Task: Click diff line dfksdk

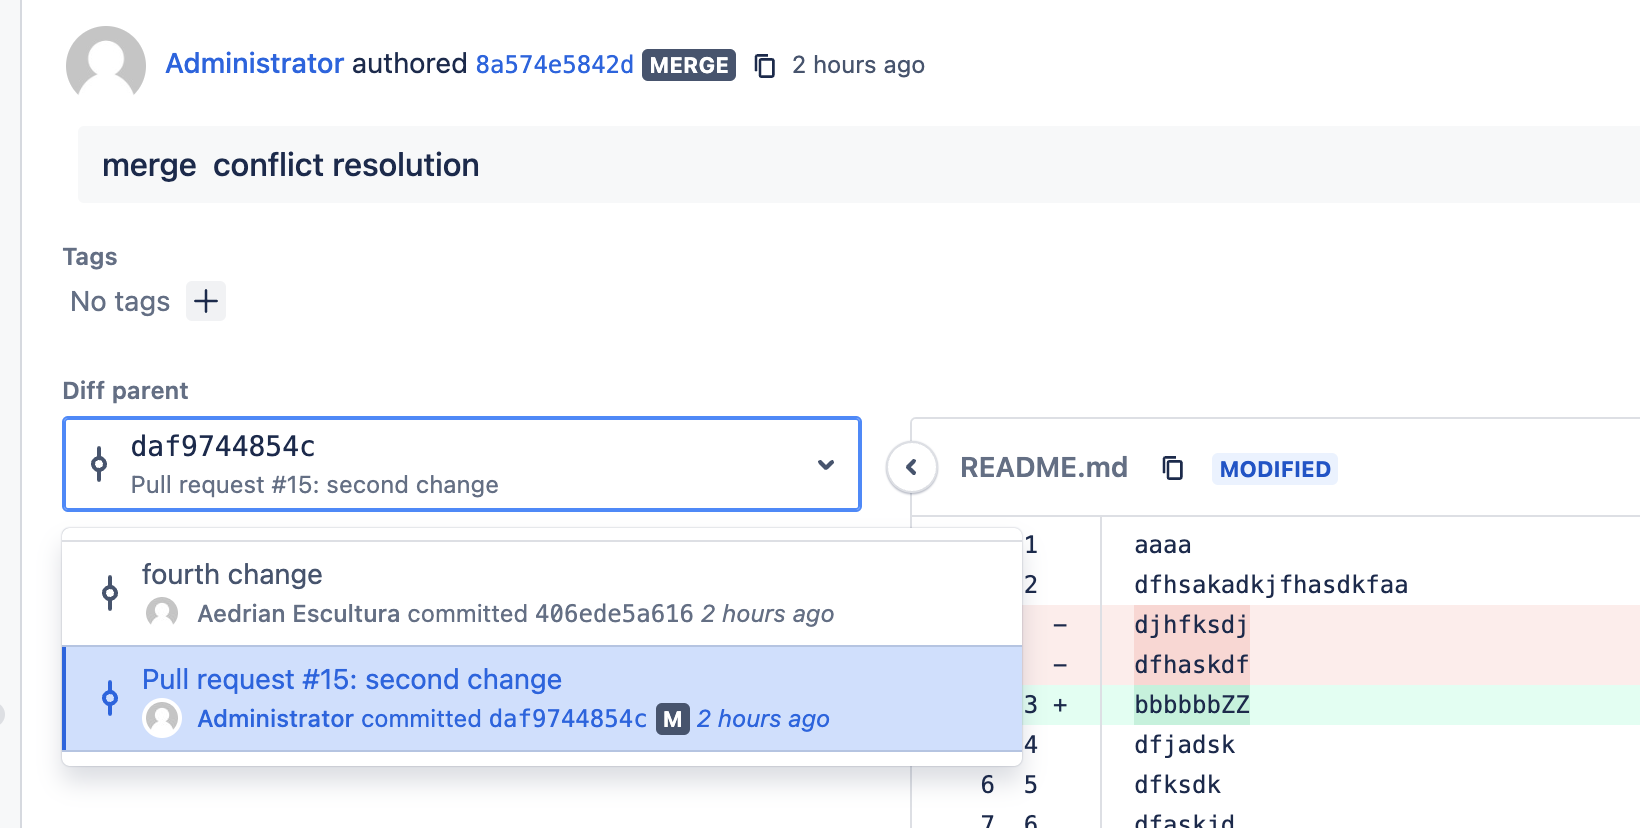Action: point(1177,785)
